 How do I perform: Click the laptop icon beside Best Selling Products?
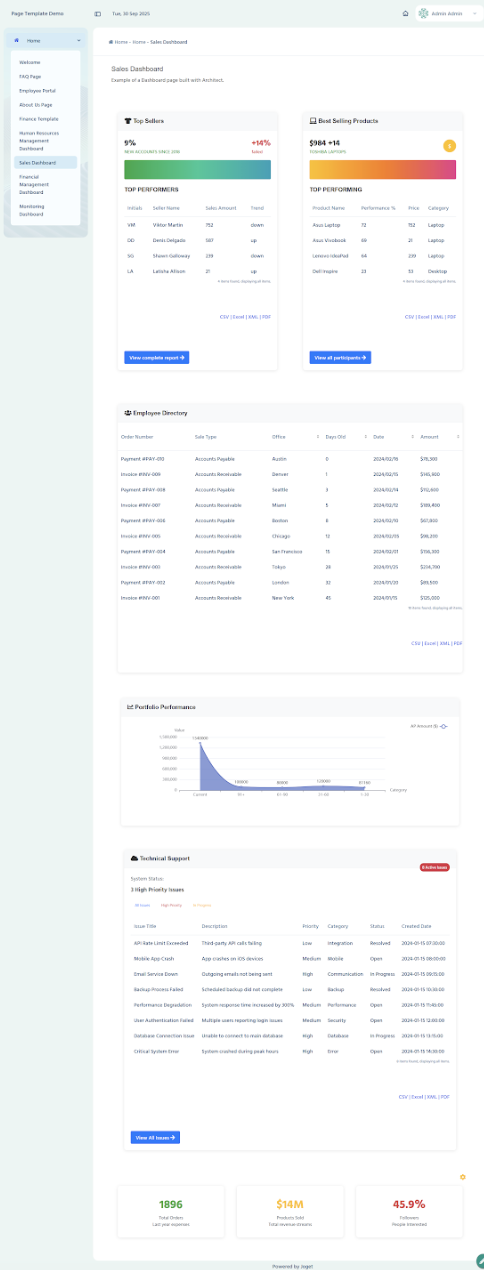(x=313, y=120)
